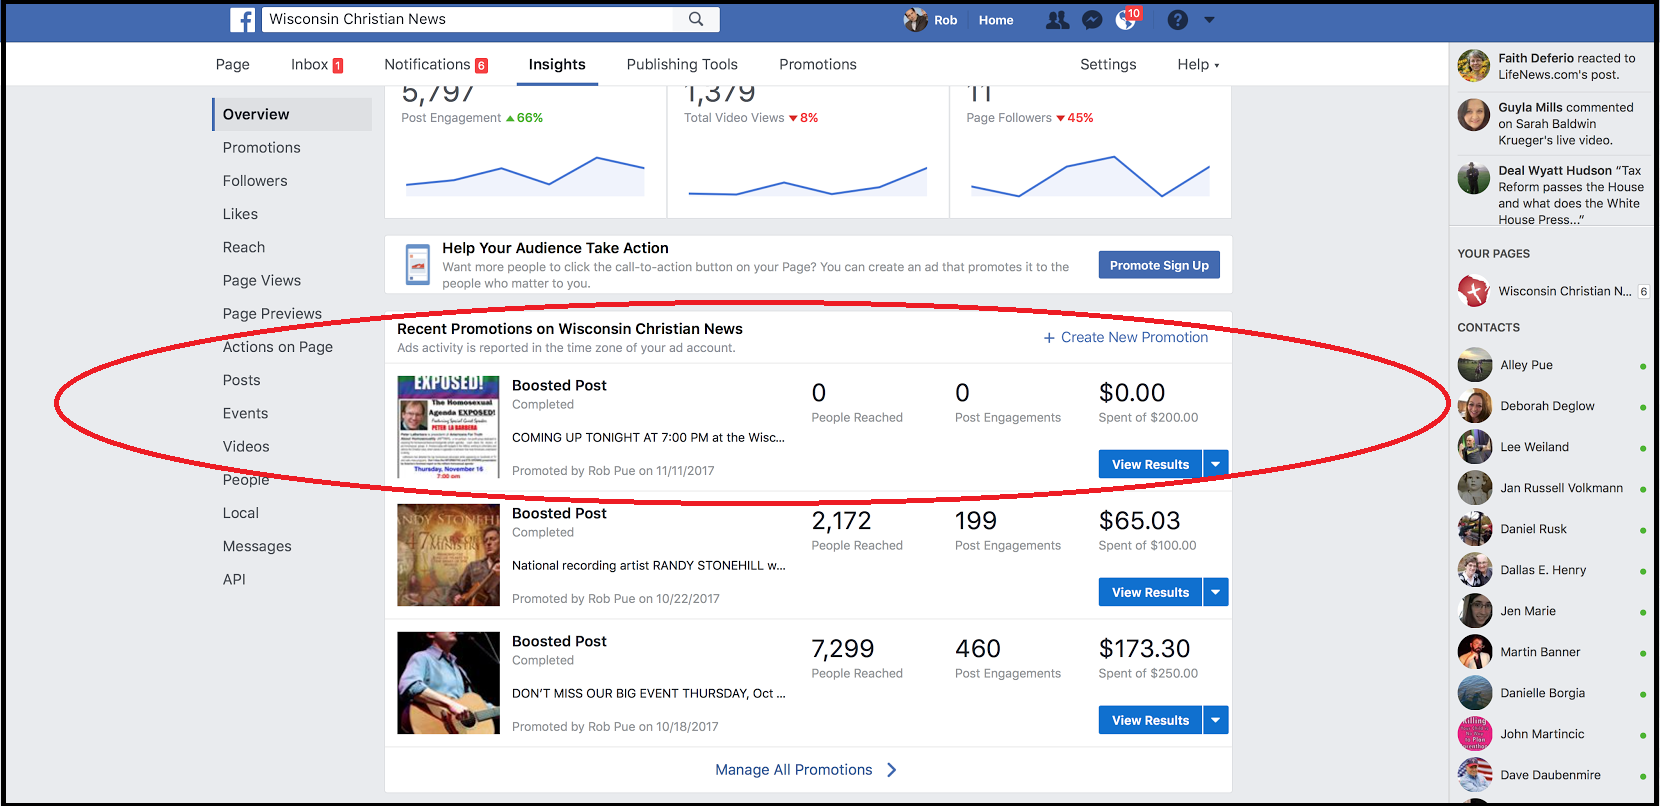Image resolution: width=1660 pixels, height=806 pixels.
Task: Expand the Help dropdown menu
Action: tap(1198, 64)
